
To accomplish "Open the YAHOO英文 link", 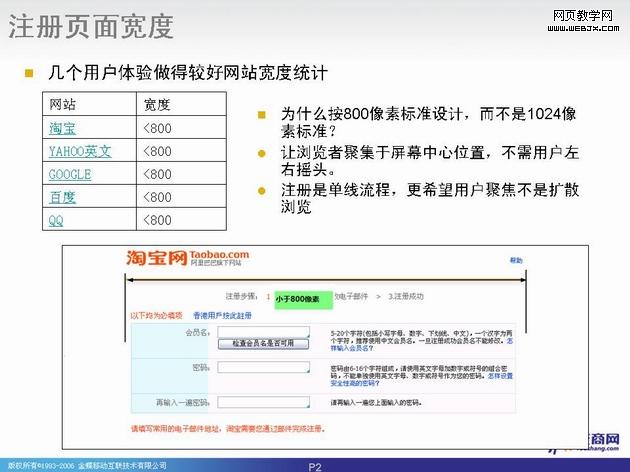I will [79, 151].
